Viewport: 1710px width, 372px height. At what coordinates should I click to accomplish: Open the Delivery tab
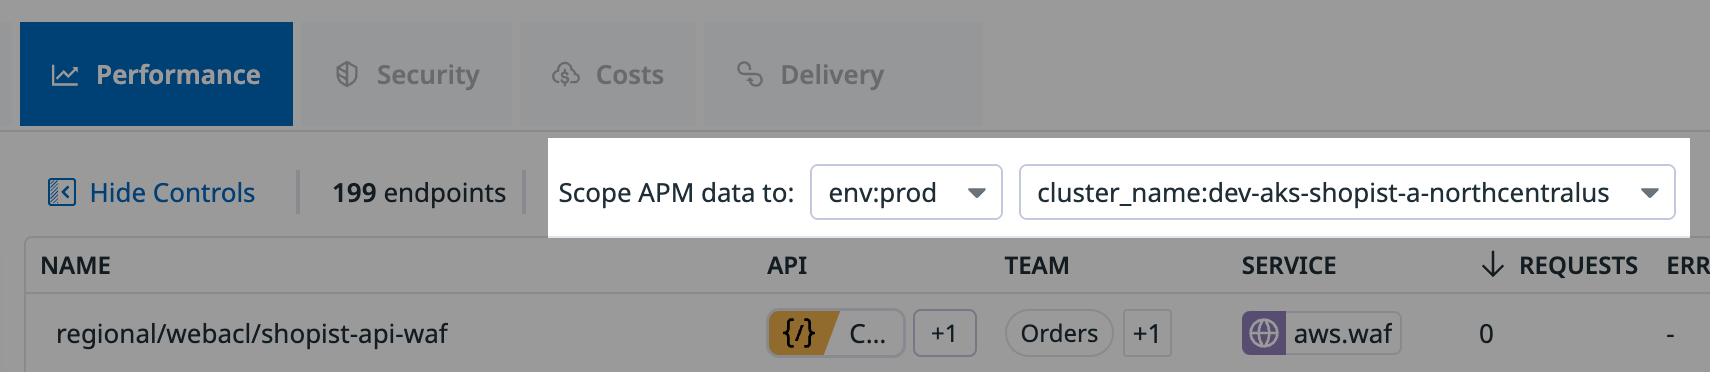pos(842,74)
